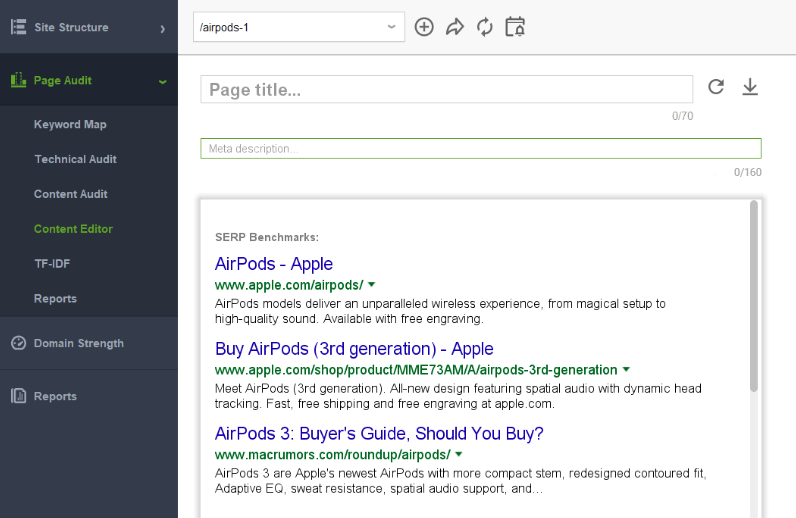
Task: Click the apple.com/shop/product airpods-3rd-generation URL
Action: tap(416, 370)
